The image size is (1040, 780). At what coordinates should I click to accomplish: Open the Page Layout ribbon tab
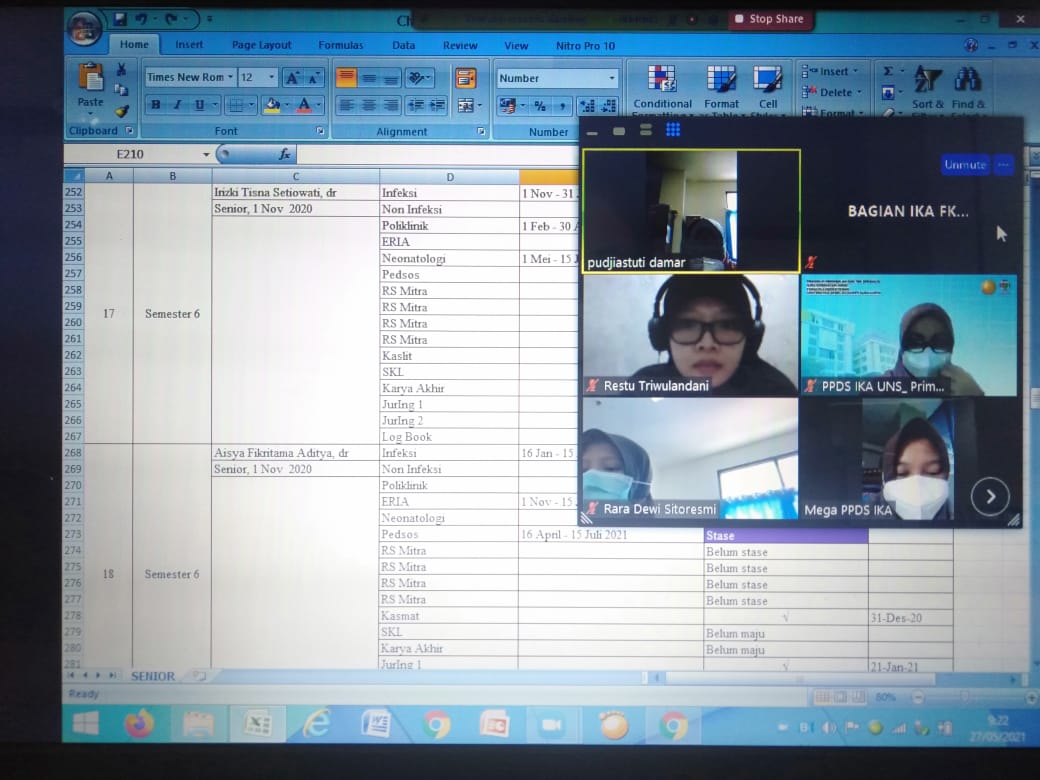pyautogui.click(x=262, y=45)
